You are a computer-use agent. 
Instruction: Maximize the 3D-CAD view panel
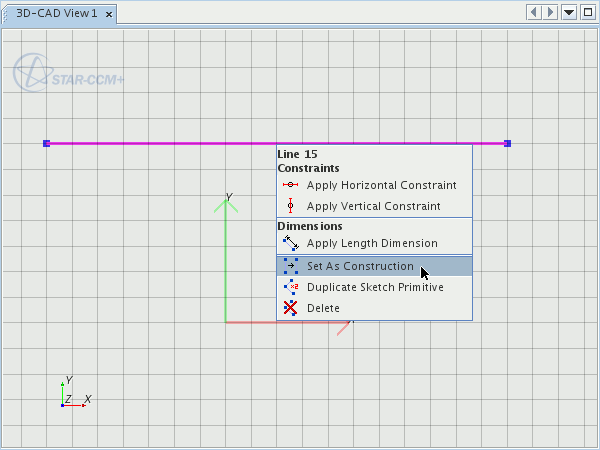click(587, 12)
